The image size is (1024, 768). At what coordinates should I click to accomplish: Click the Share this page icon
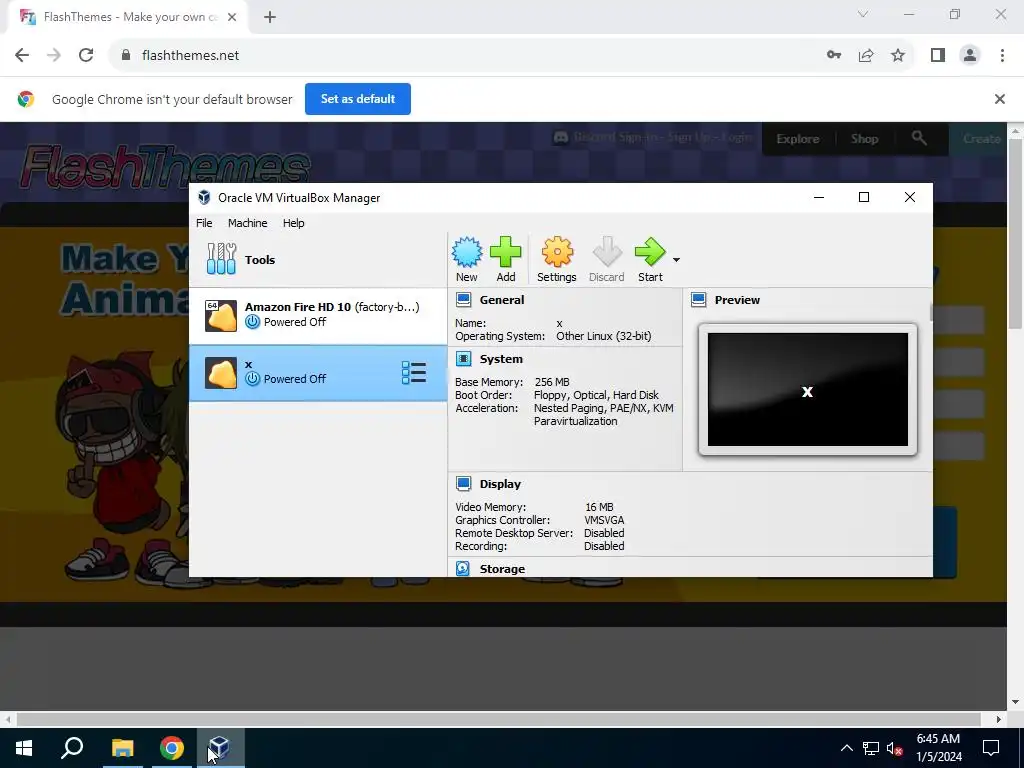tap(866, 56)
